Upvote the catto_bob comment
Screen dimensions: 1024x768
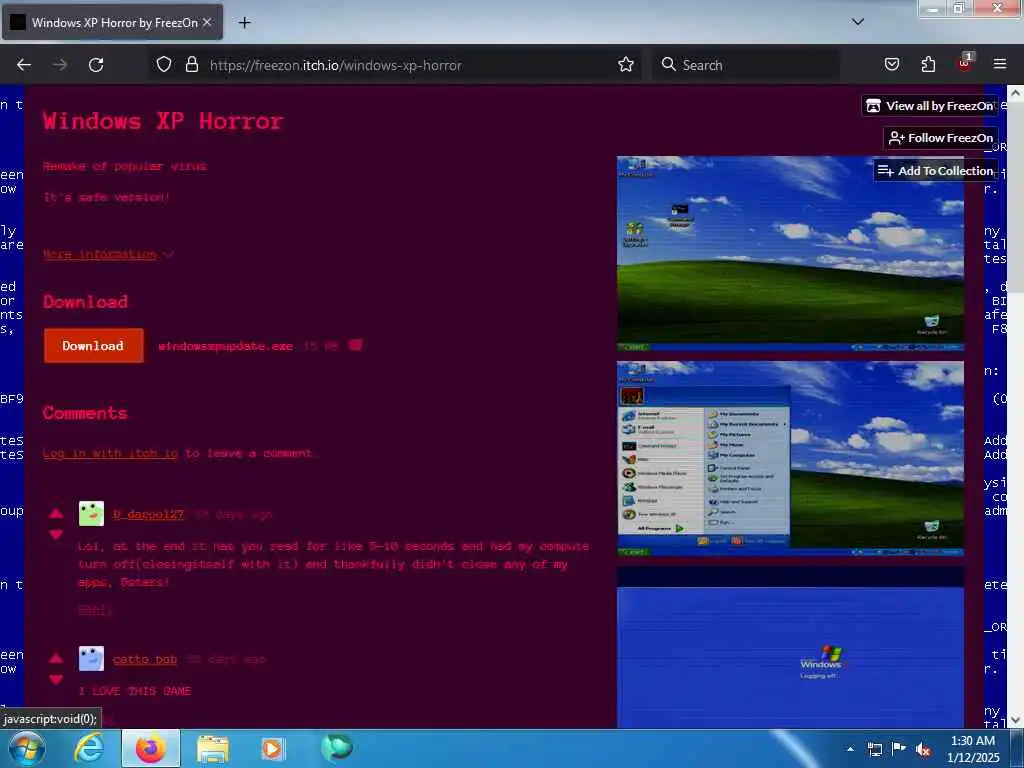tap(56, 658)
